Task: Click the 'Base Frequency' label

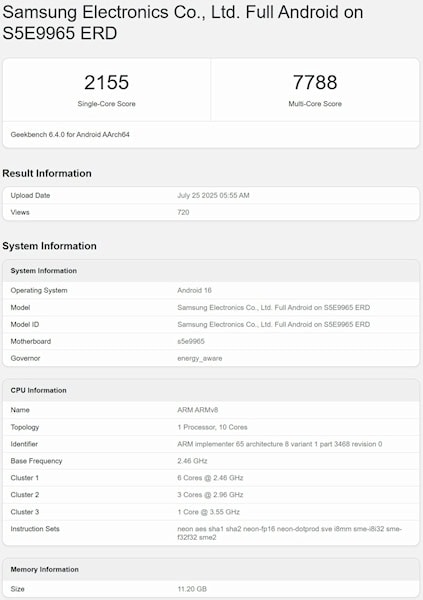Action: [36, 461]
